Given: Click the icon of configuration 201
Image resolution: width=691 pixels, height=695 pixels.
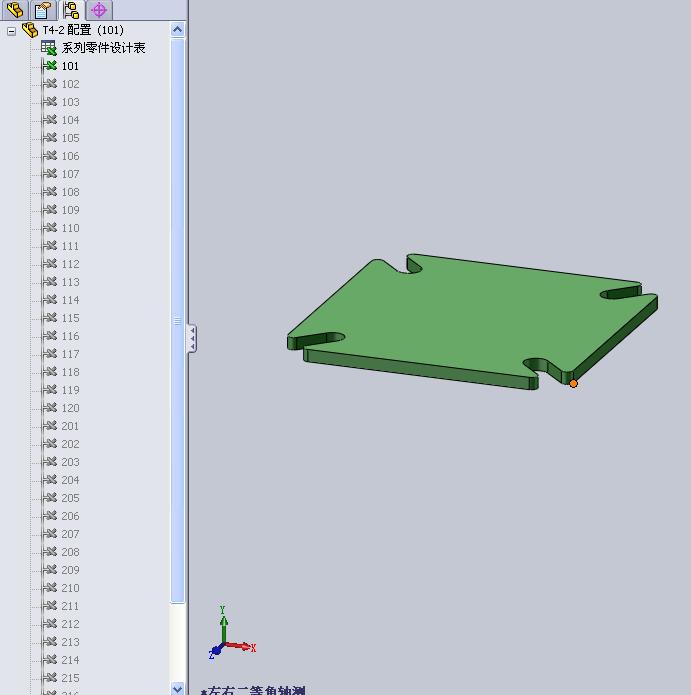Looking at the screenshot, I should coord(50,426).
